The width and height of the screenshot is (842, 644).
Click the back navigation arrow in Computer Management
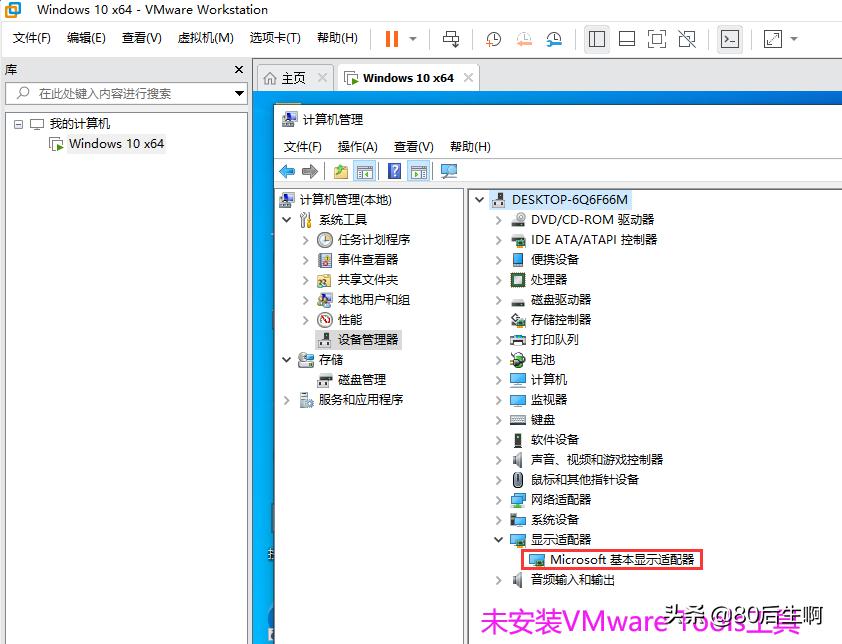[x=288, y=170]
